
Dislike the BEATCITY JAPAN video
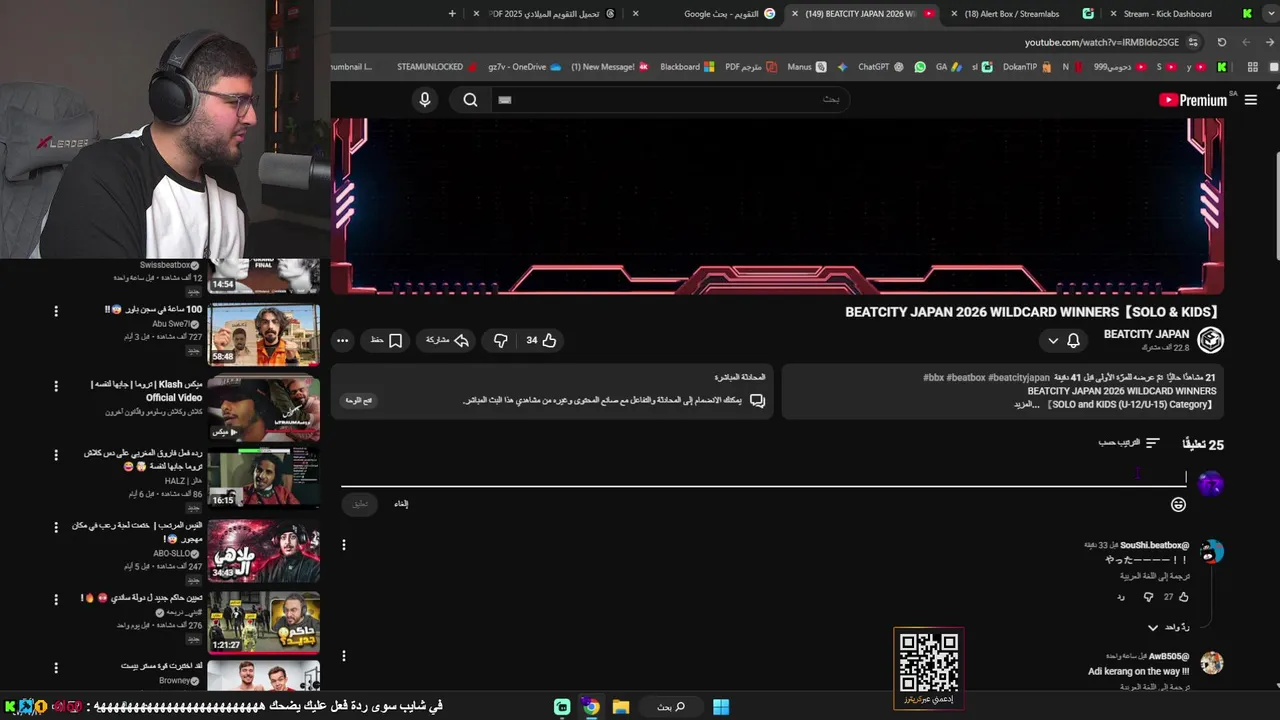501,340
